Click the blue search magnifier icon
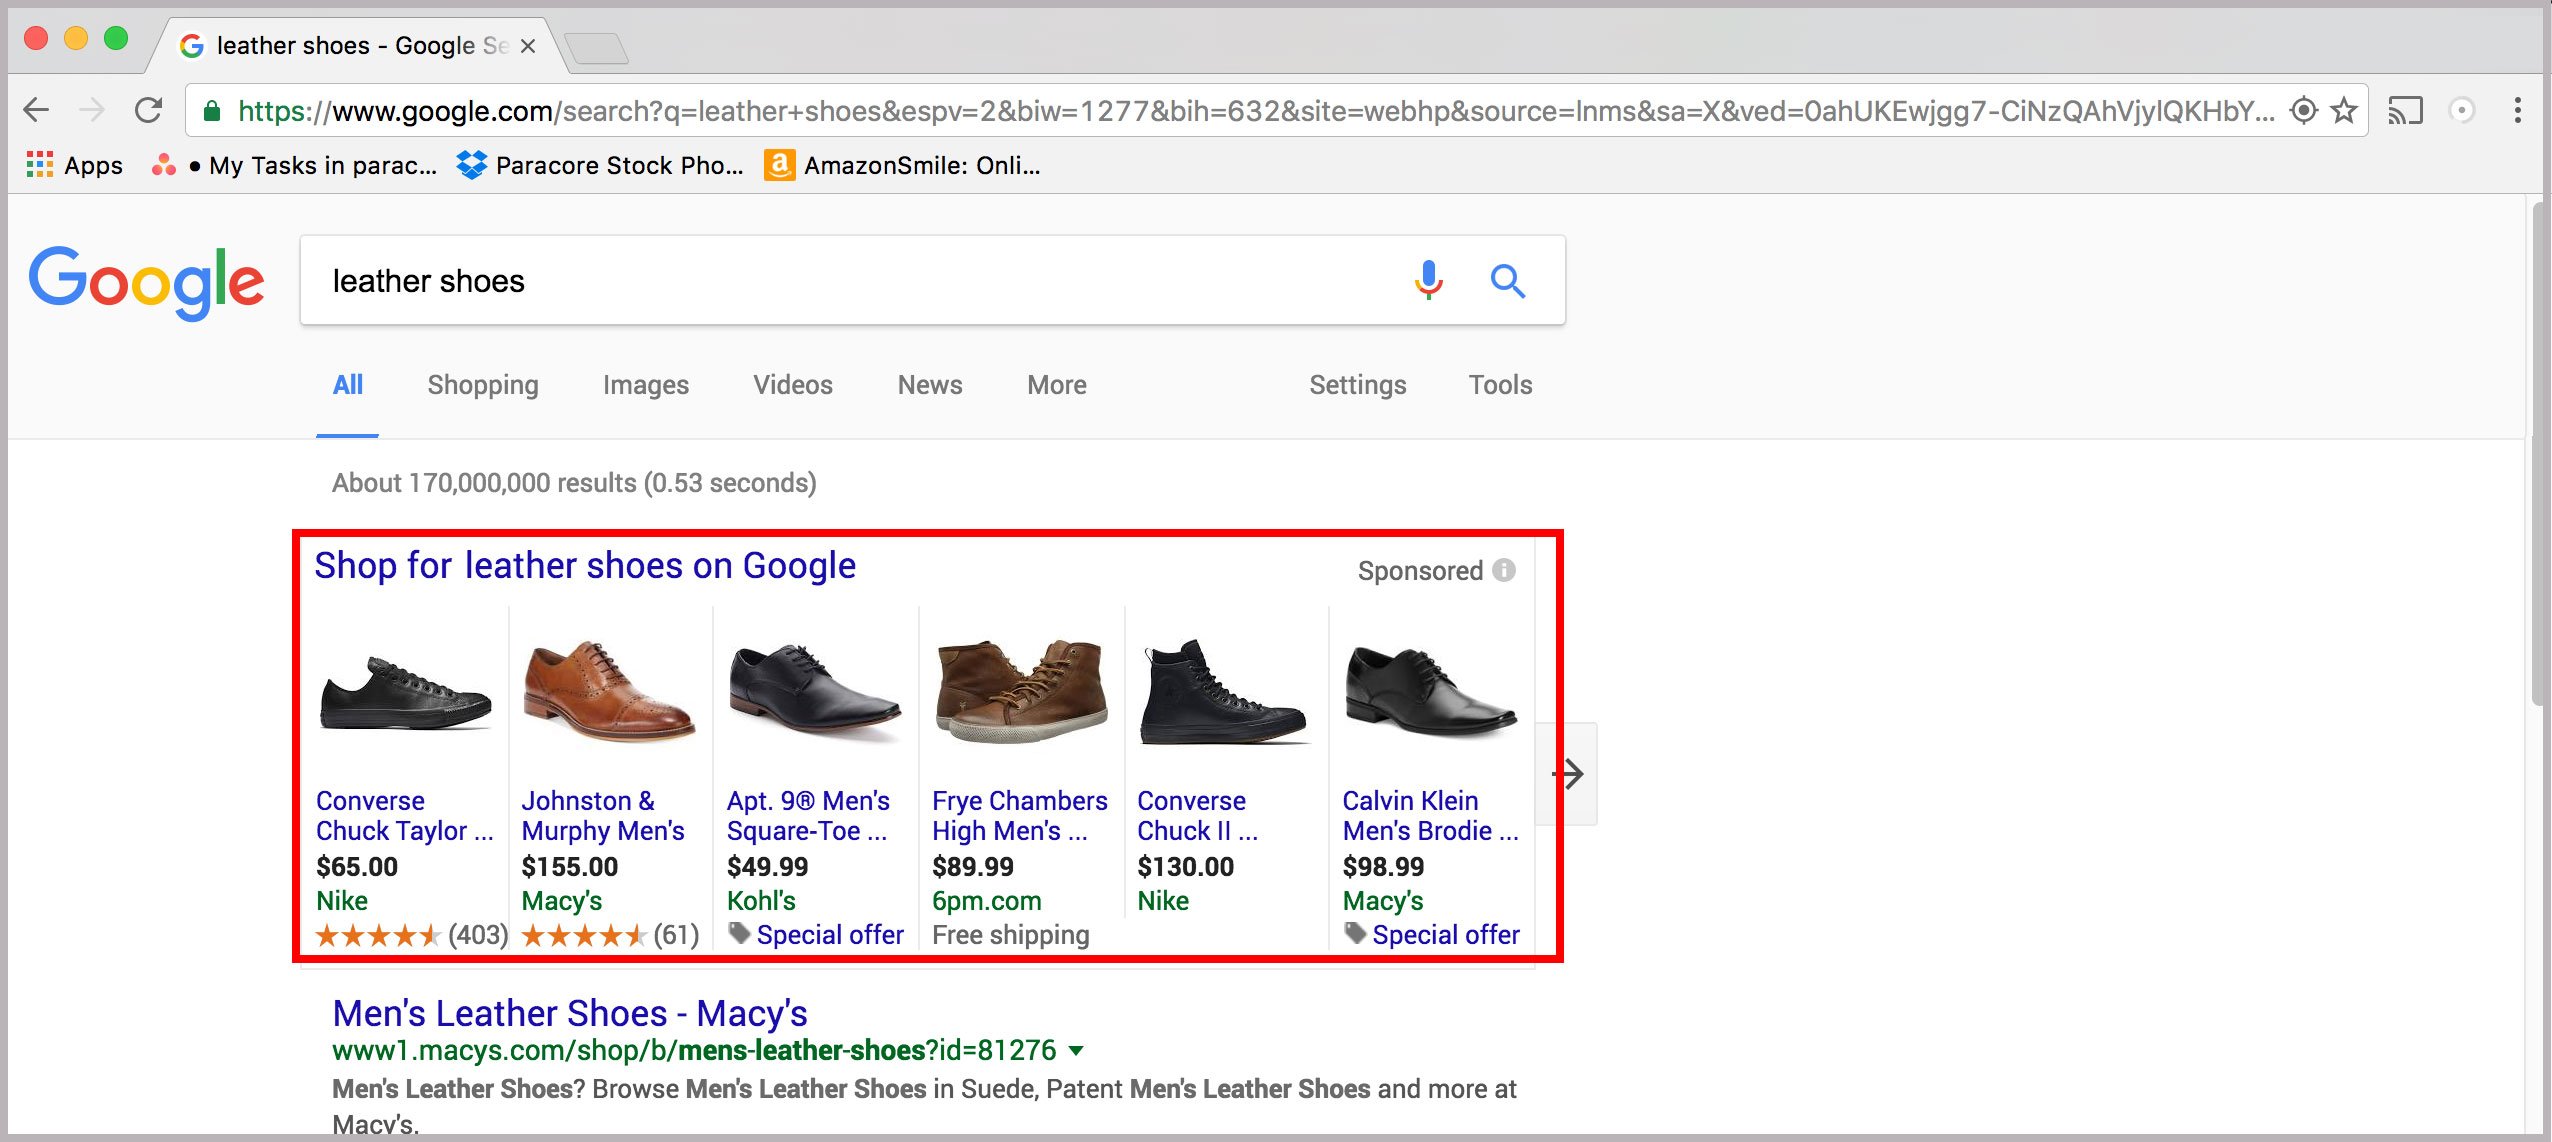Screen dimensions: 2552x1142 (1508, 281)
